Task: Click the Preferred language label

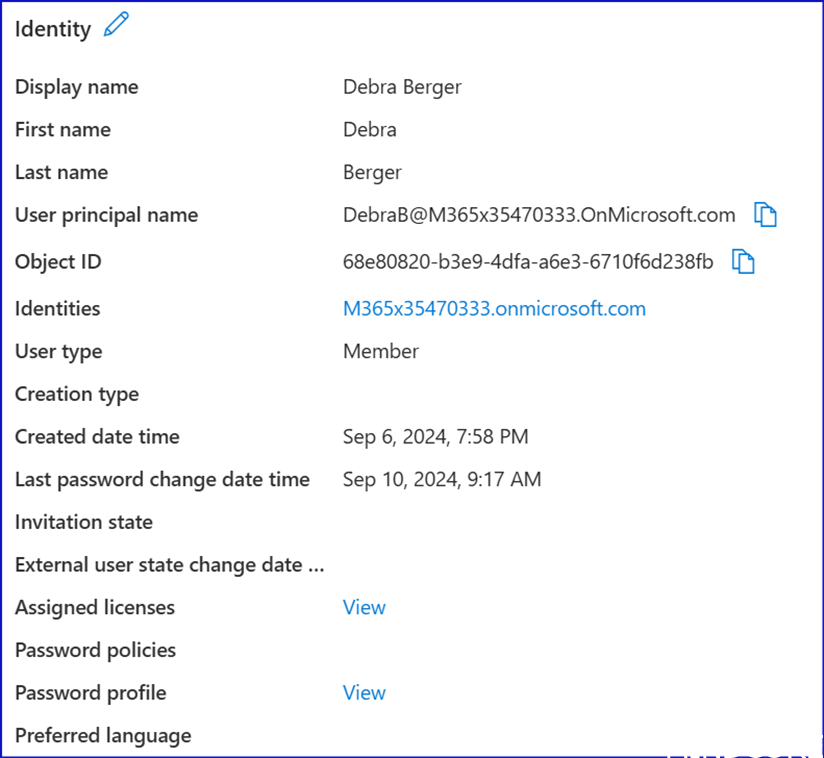Action: pos(103,736)
